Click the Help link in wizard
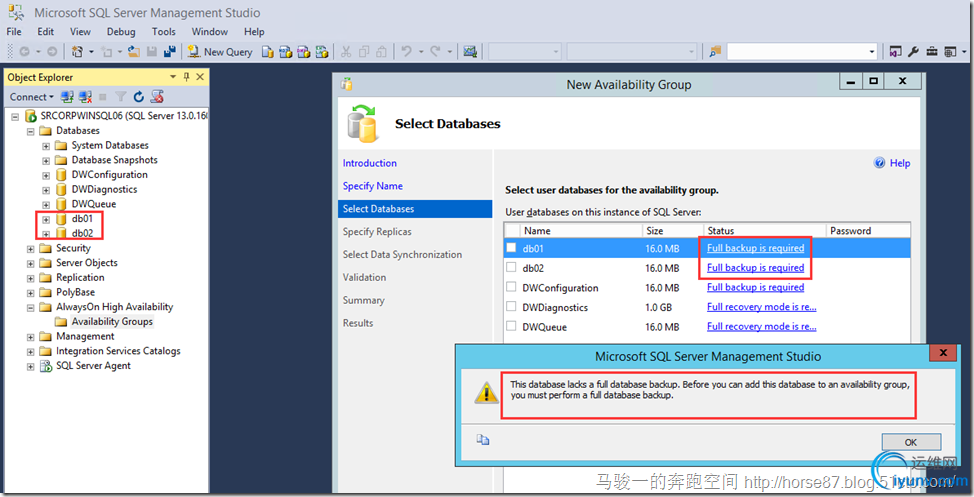Screen dimensions: 974x497 click(900, 163)
